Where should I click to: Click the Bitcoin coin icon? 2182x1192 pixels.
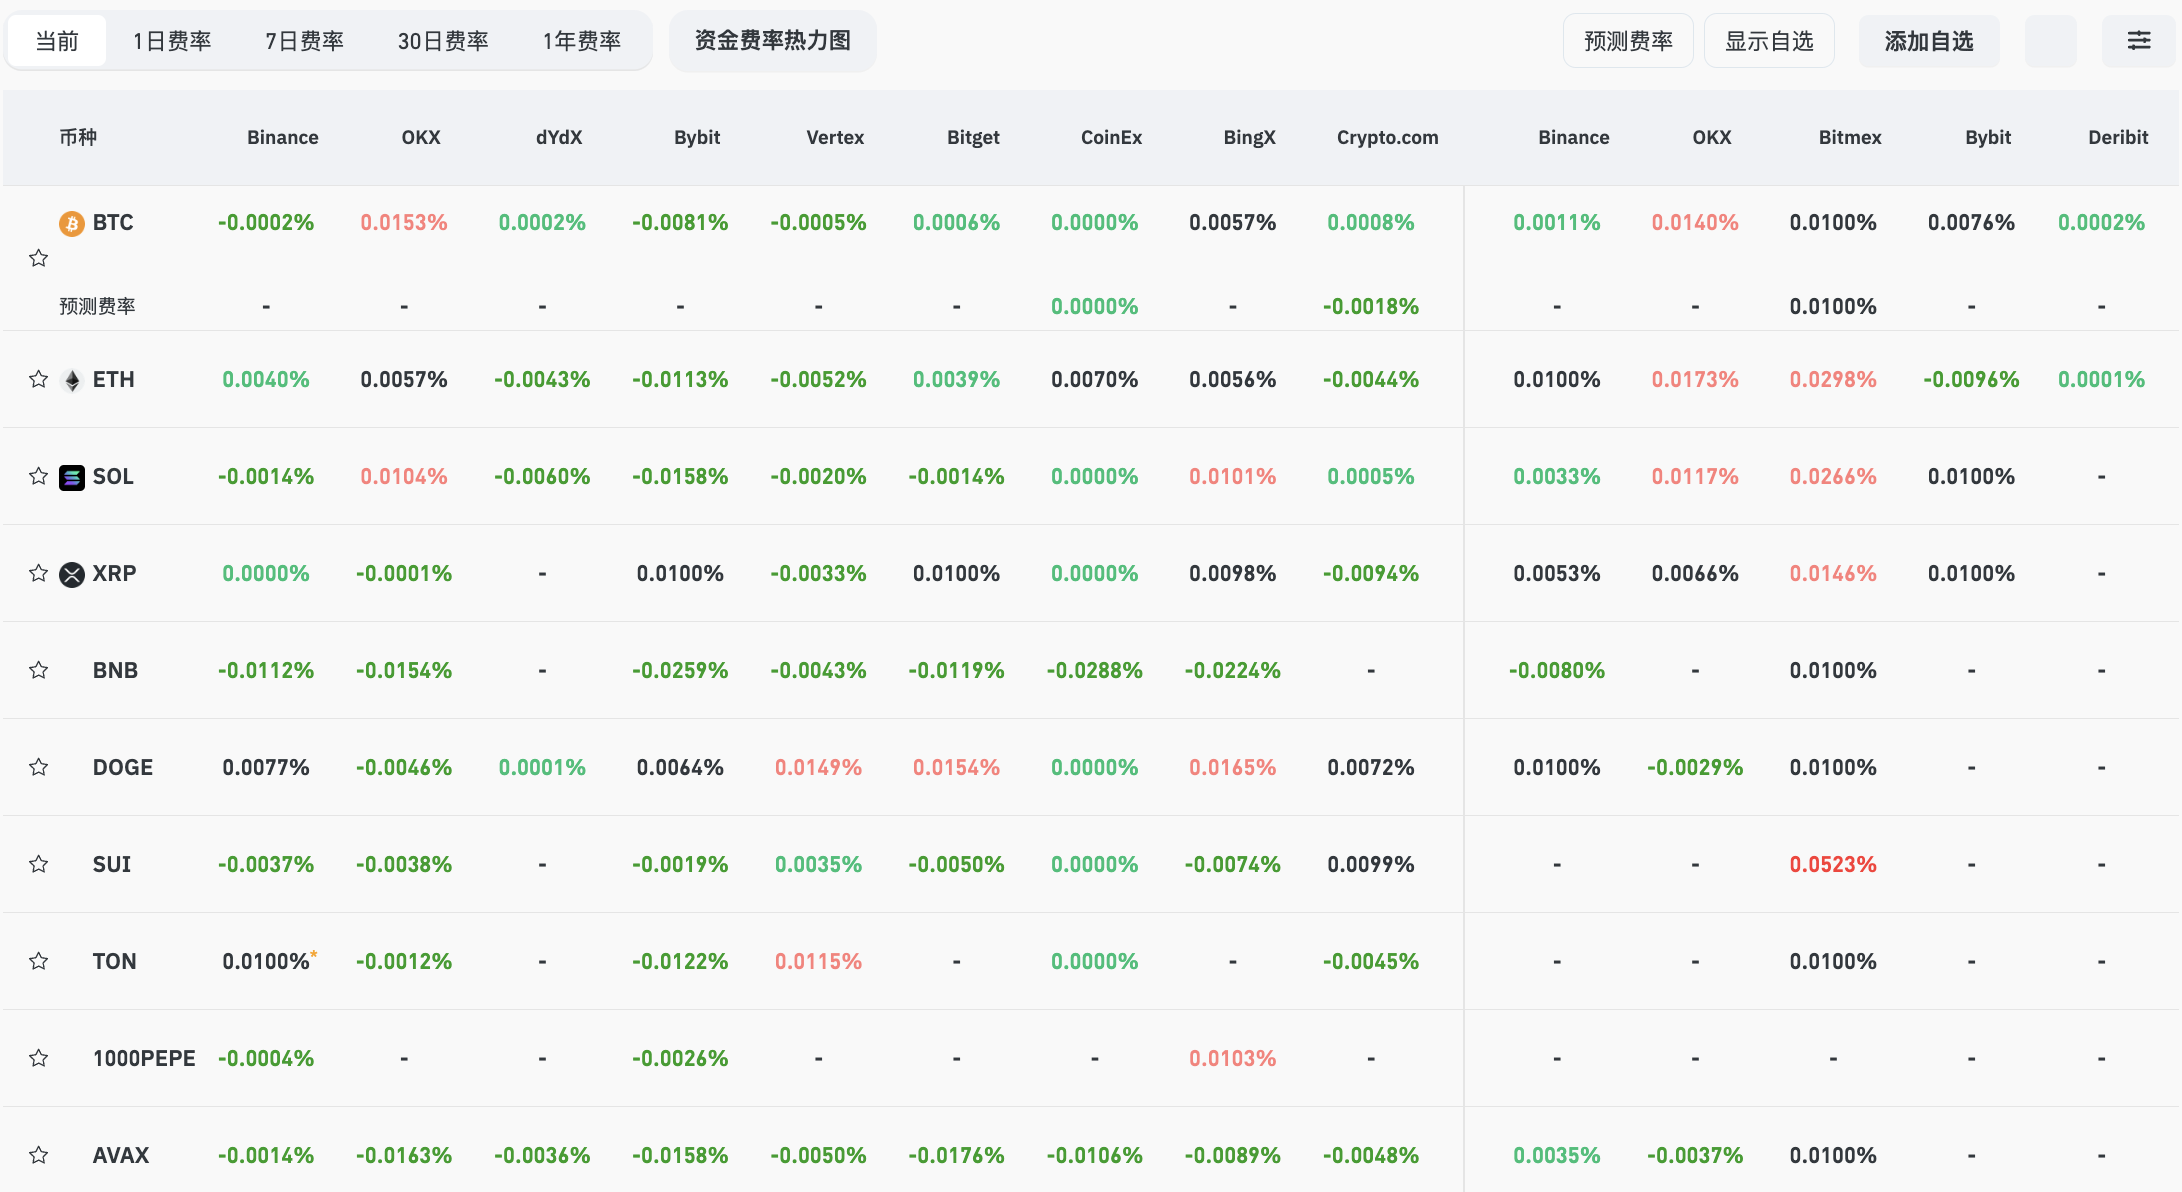tap(72, 223)
